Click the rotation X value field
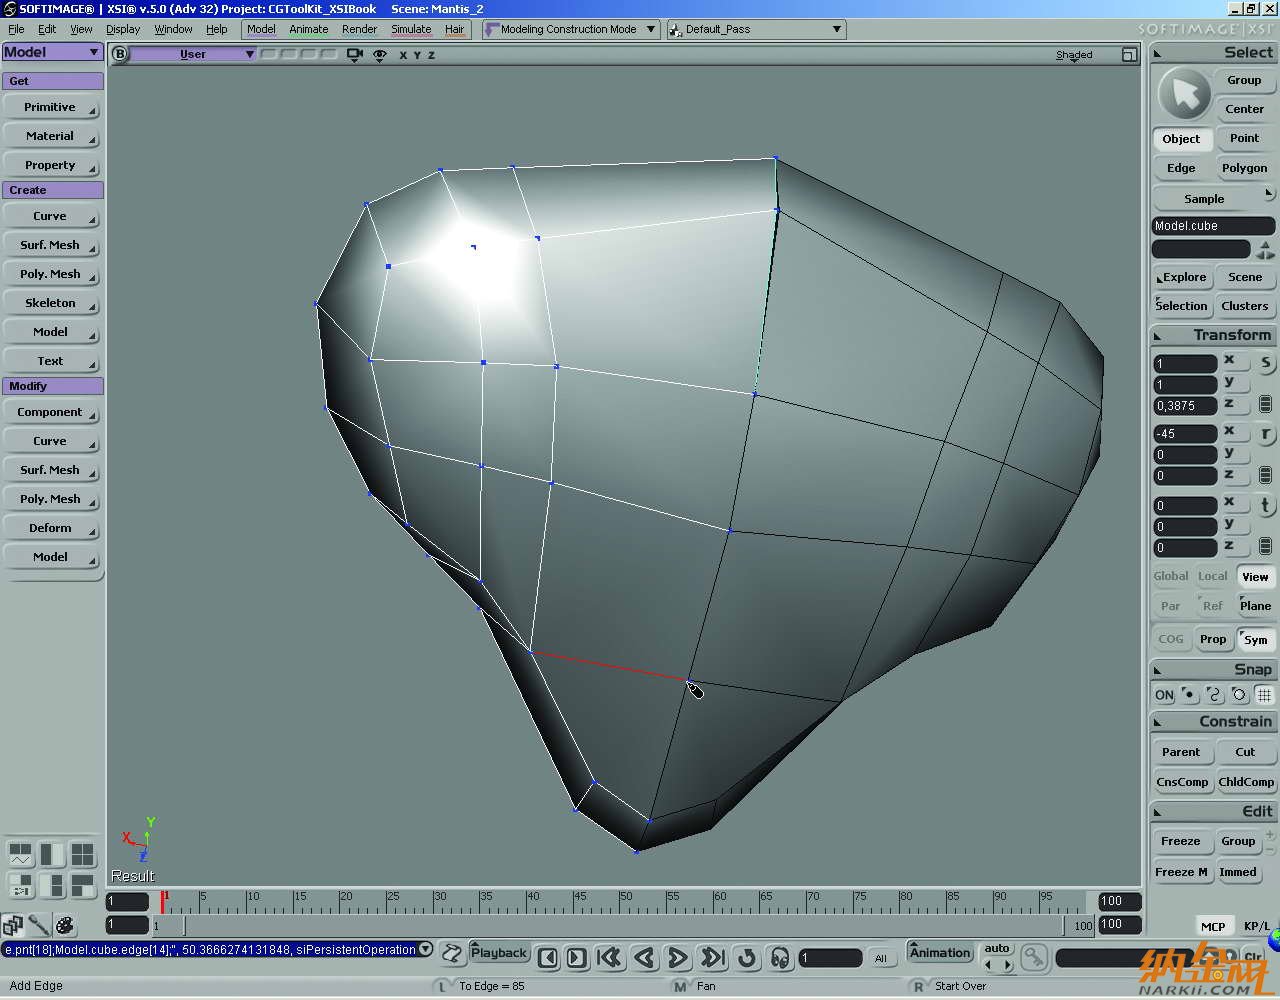 [1185, 434]
